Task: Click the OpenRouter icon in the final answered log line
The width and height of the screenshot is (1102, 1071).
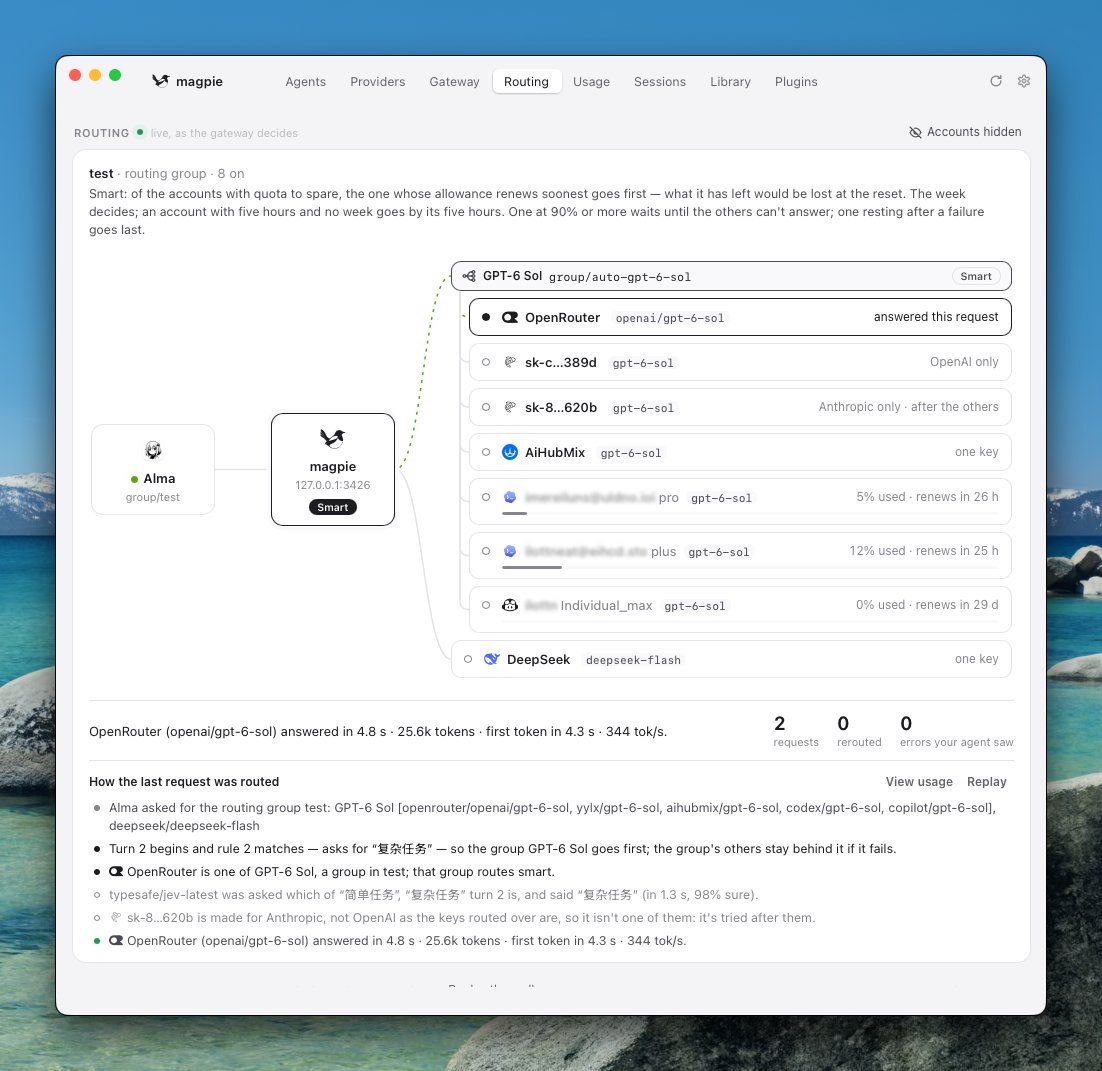Action: pyautogui.click(x=116, y=940)
